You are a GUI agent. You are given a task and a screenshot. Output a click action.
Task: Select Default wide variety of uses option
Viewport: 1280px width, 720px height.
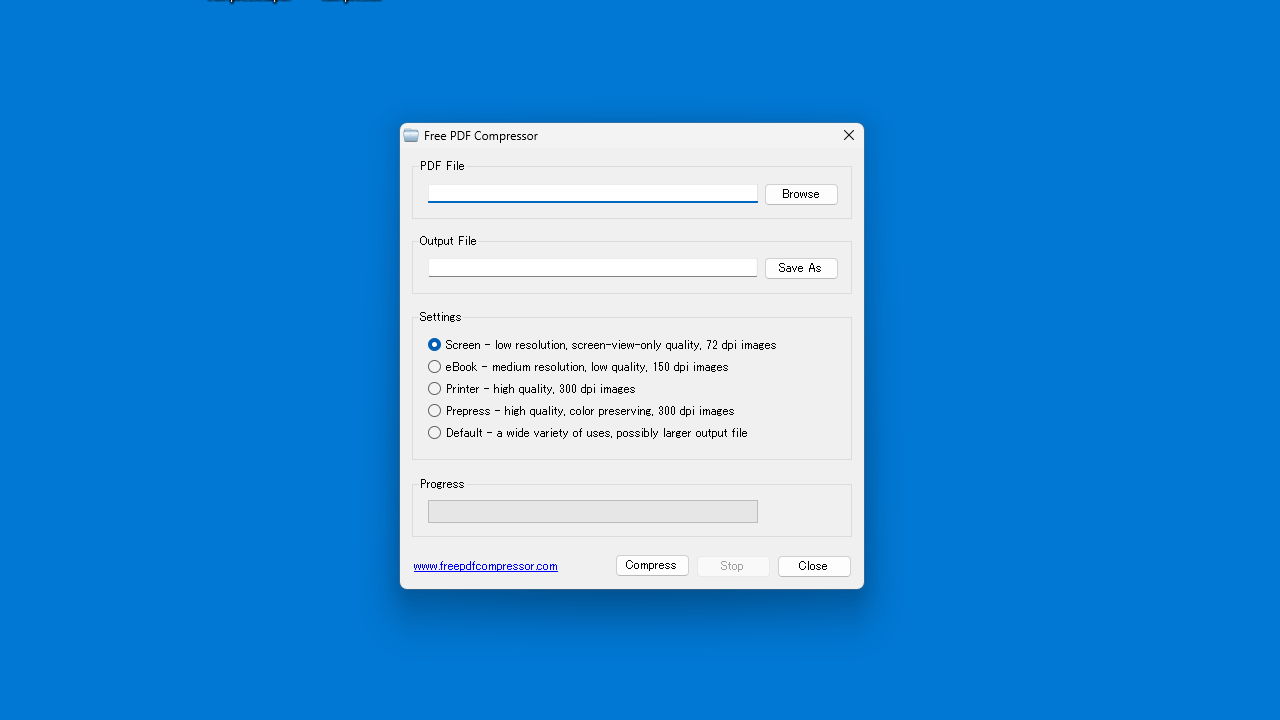point(587,433)
